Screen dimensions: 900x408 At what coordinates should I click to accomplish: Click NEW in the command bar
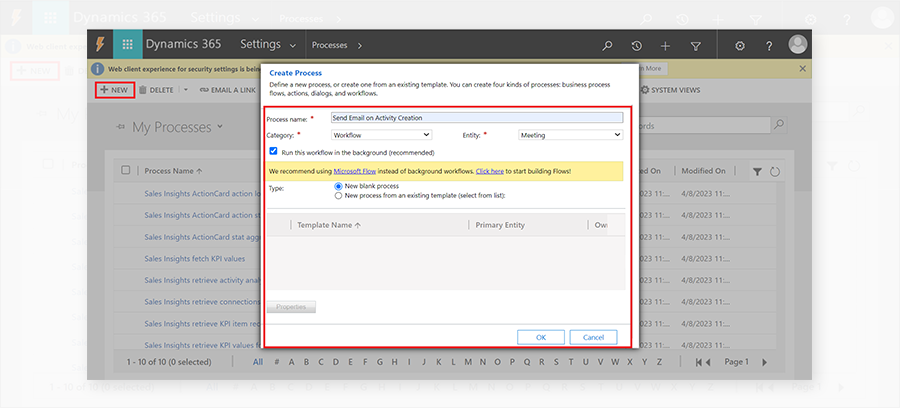[x=115, y=90]
